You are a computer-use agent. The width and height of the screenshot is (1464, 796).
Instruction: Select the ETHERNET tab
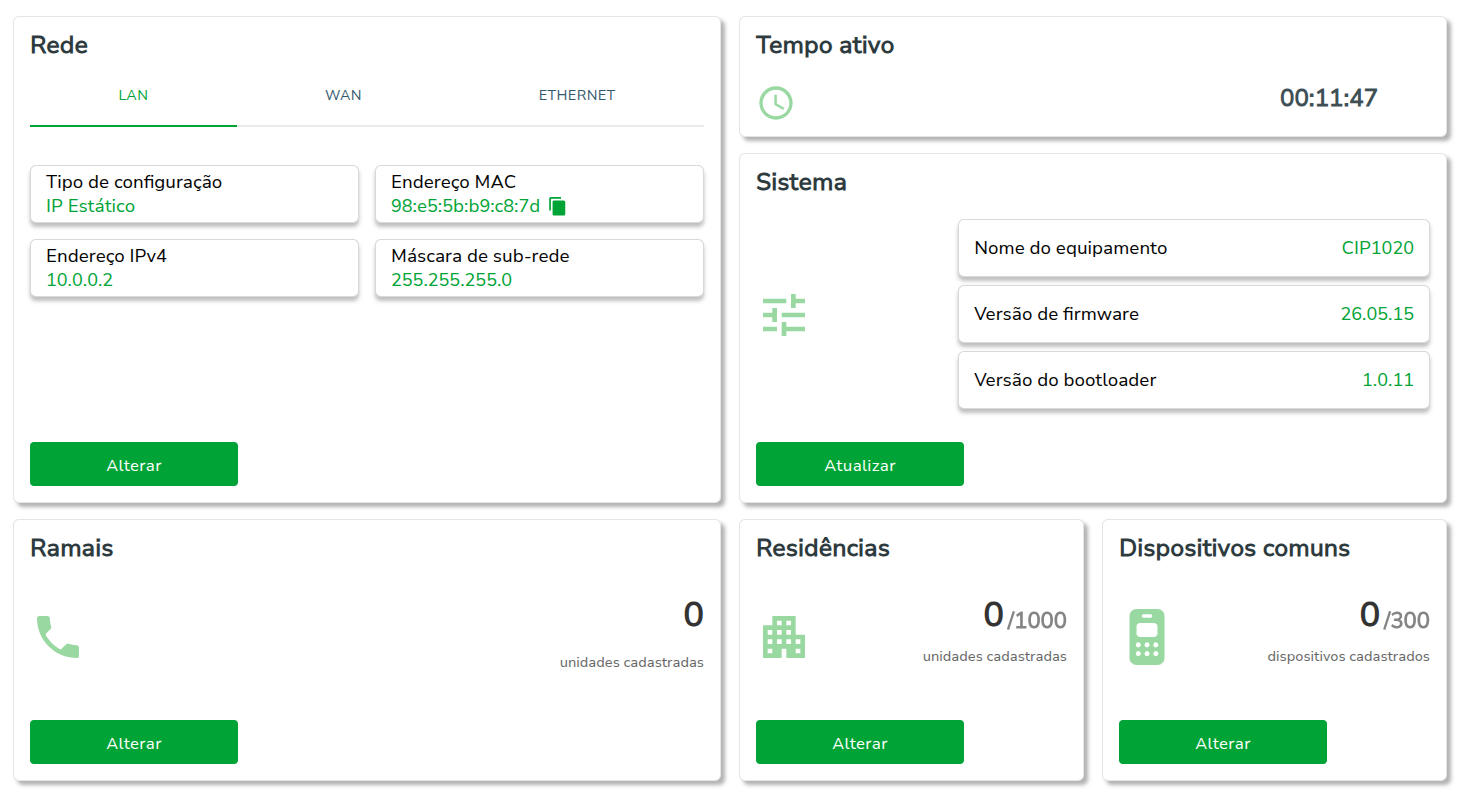[577, 96]
